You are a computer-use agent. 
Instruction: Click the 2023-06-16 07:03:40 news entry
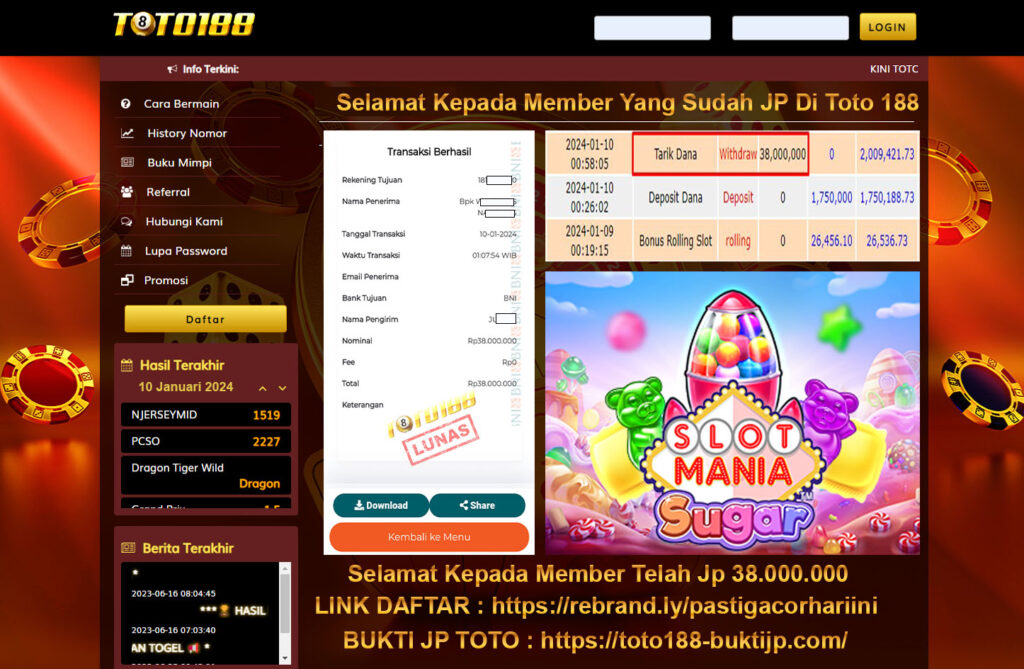point(173,630)
